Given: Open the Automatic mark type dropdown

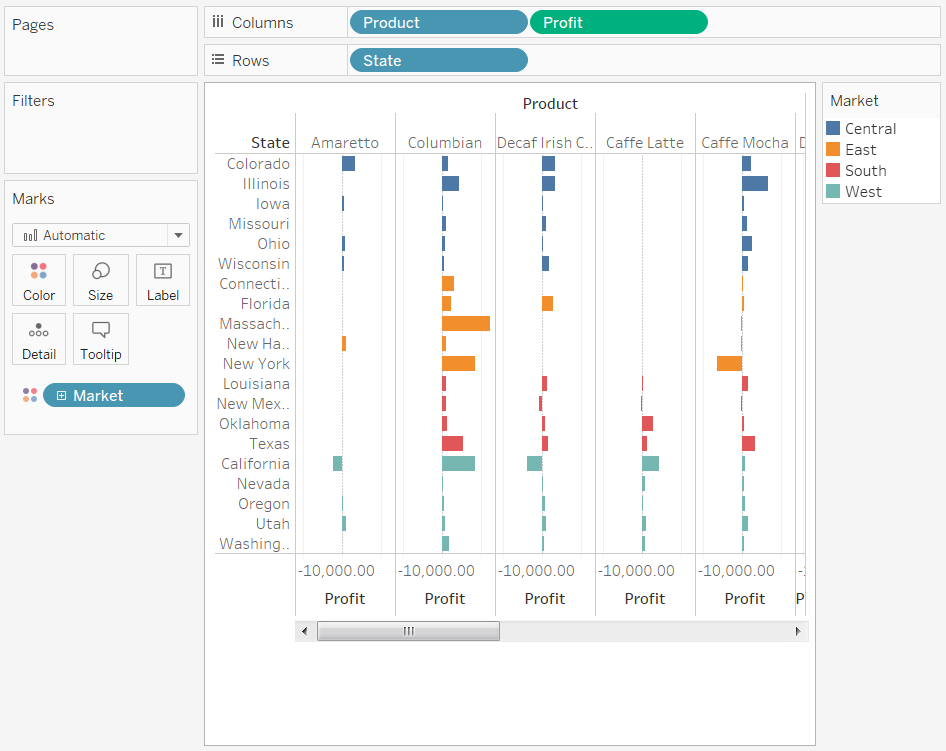Looking at the screenshot, I should coord(101,235).
